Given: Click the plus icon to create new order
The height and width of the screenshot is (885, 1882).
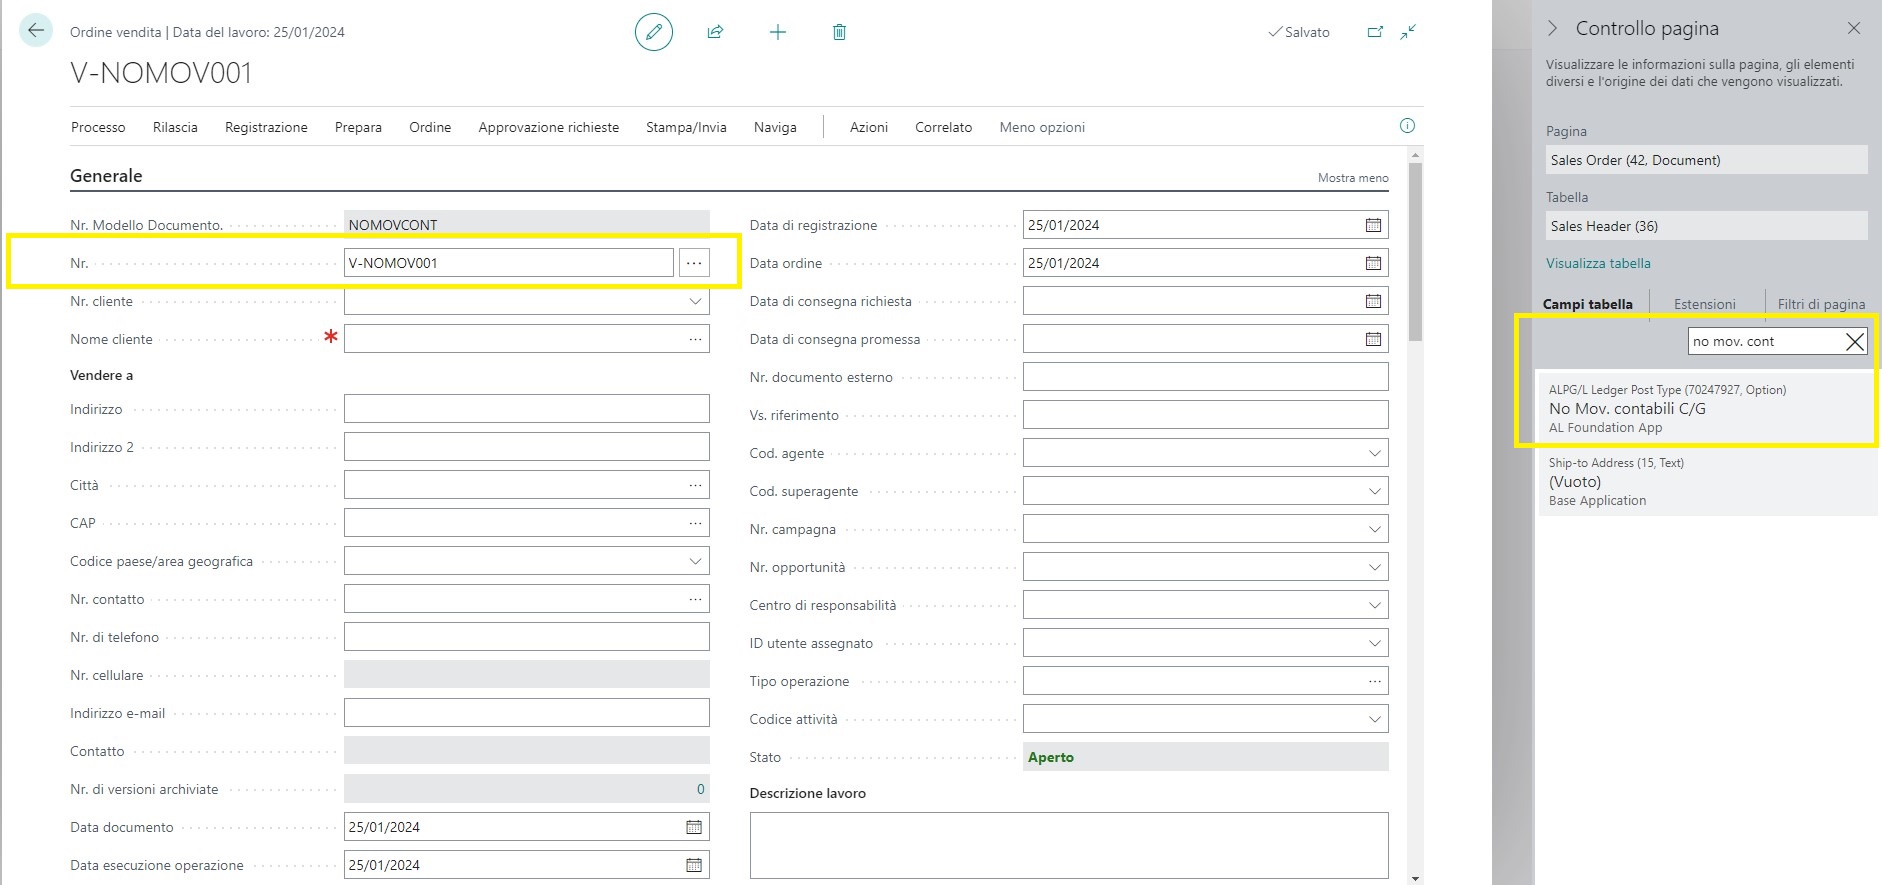Looking at the screenshot, I should (777, 32).
